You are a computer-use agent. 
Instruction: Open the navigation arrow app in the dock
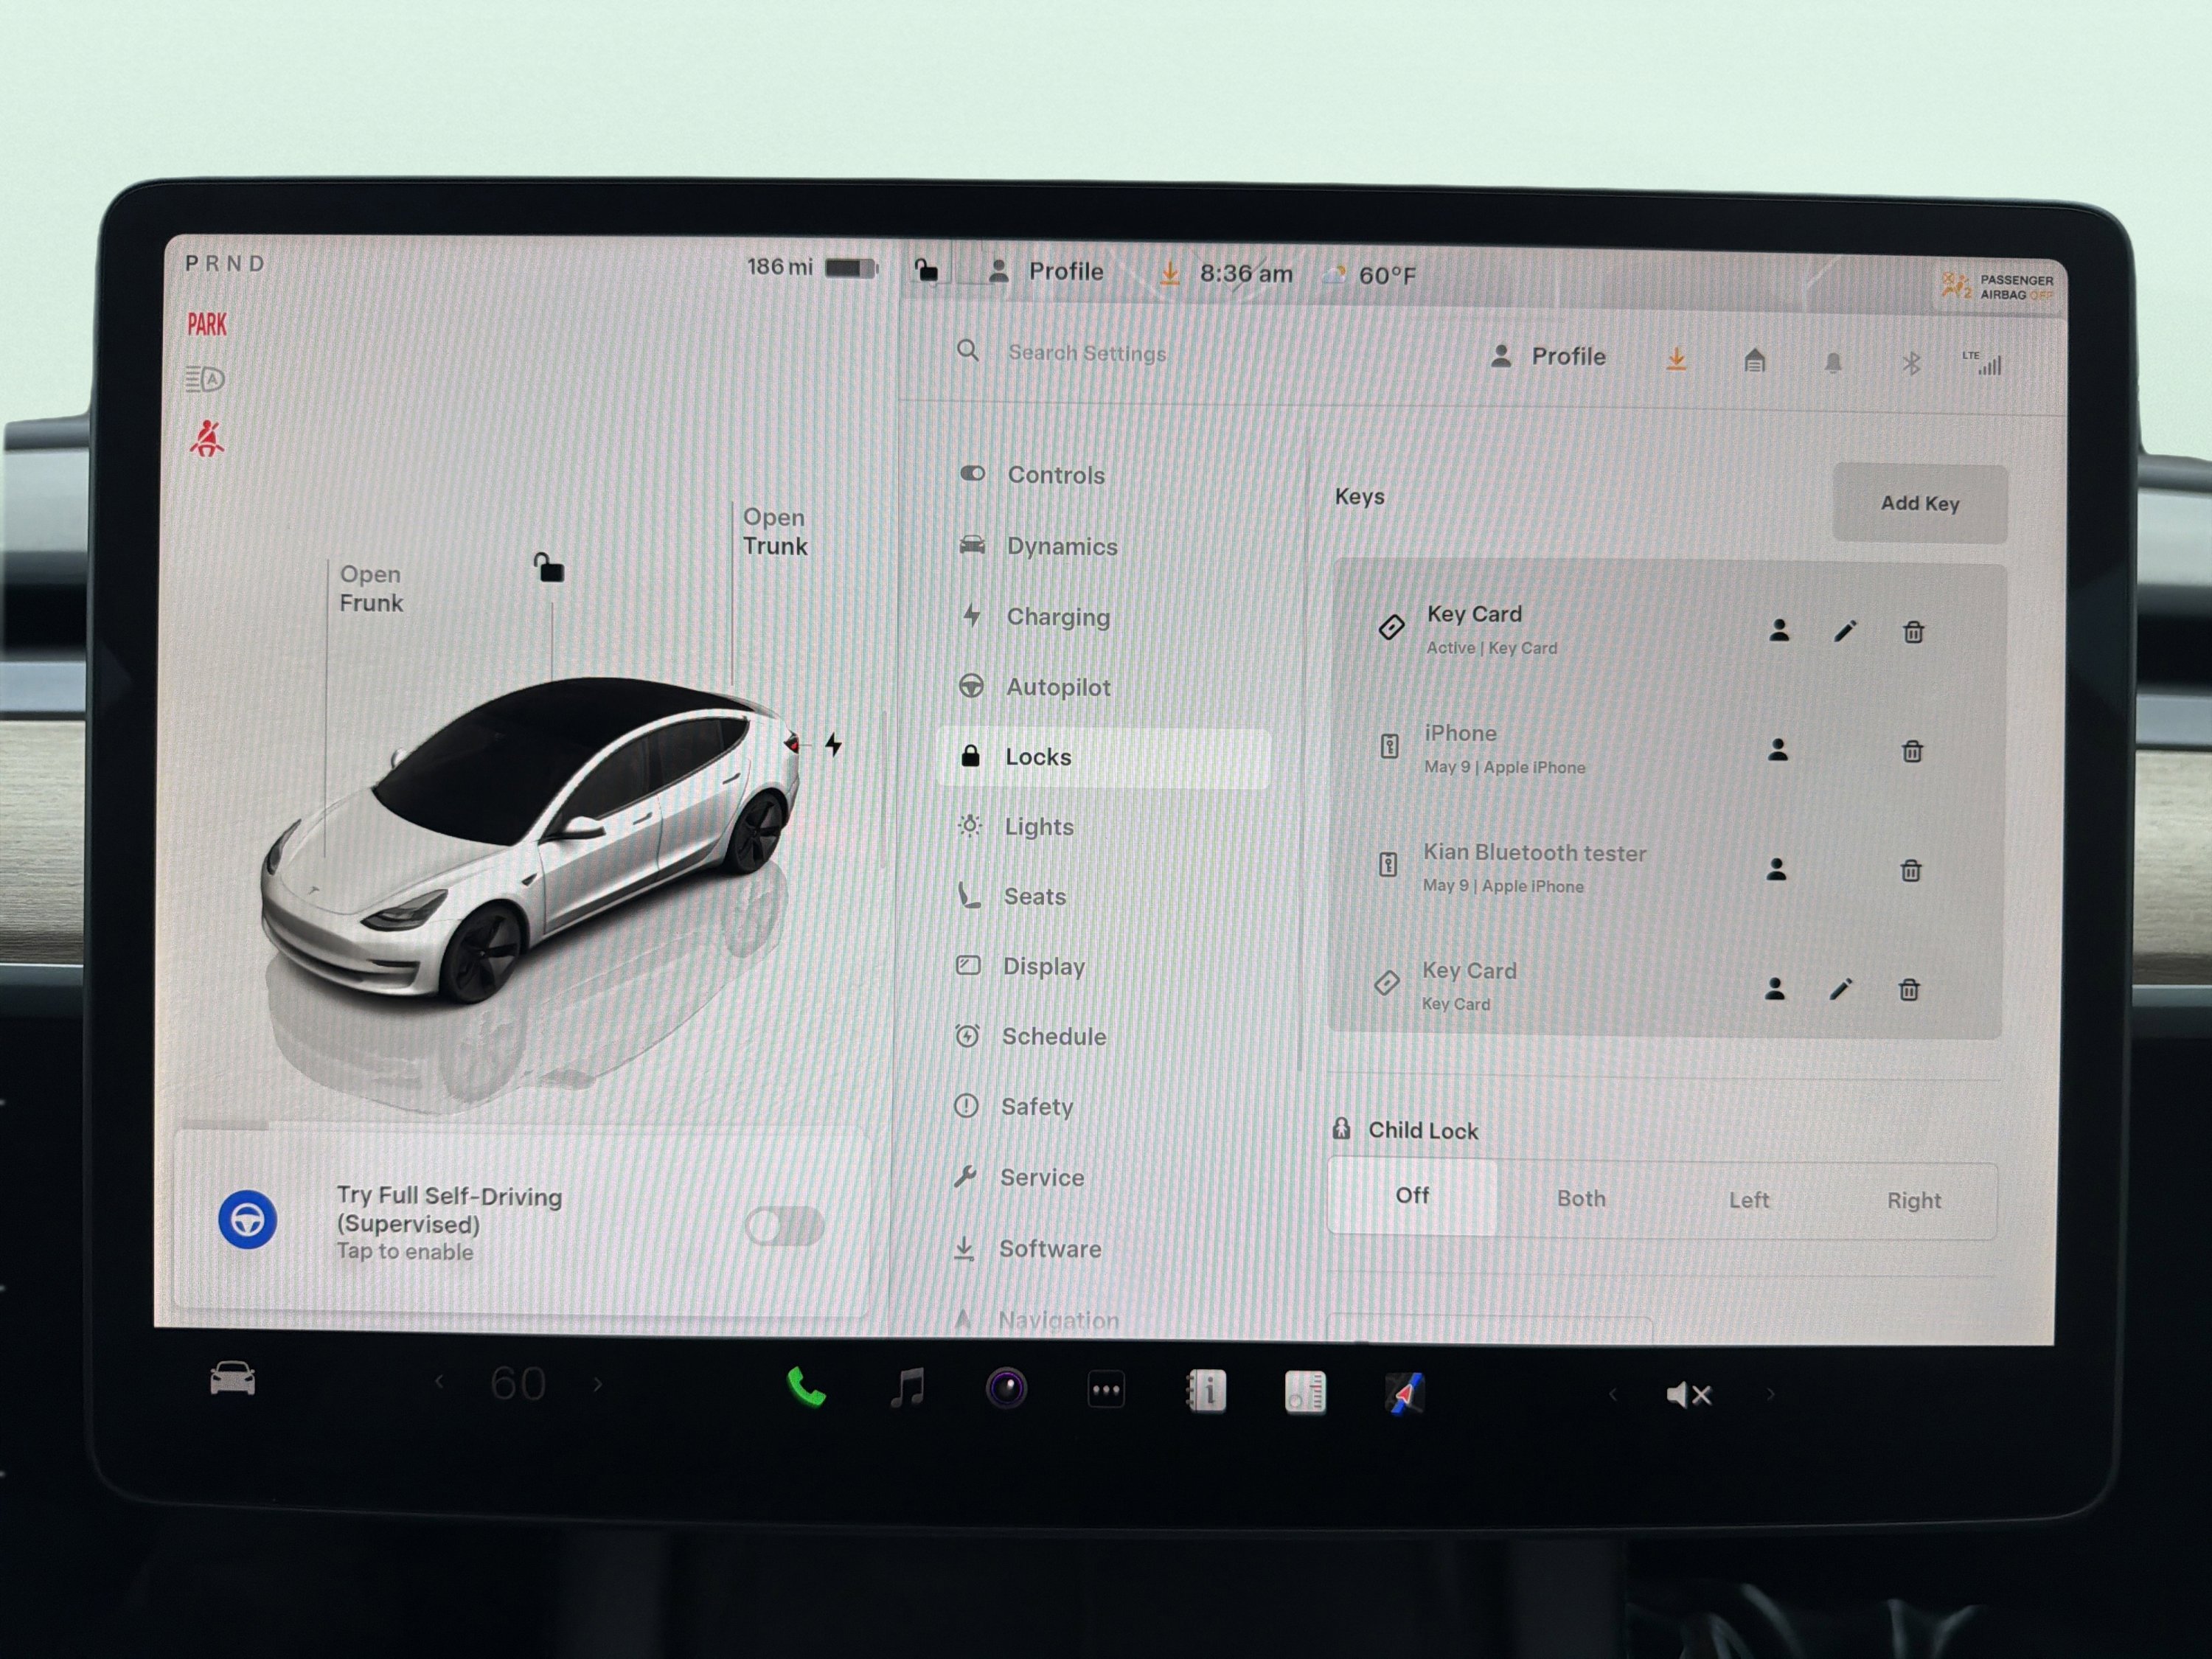click(x=1404, y=1394)
